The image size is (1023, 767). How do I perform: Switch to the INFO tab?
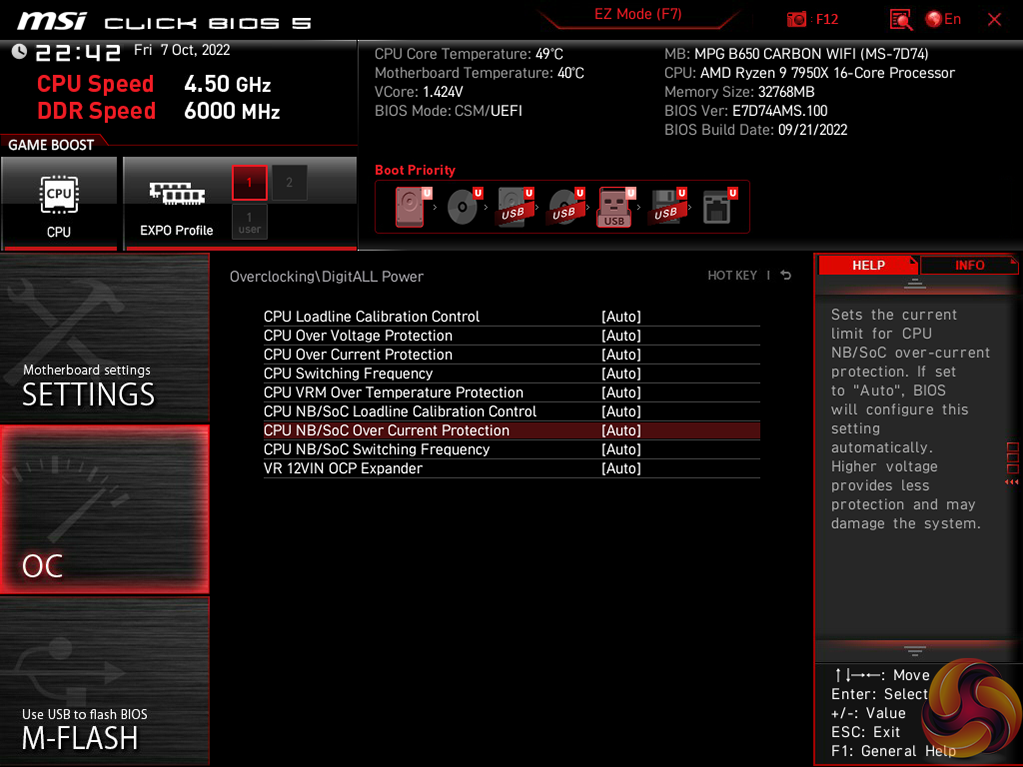970,265
